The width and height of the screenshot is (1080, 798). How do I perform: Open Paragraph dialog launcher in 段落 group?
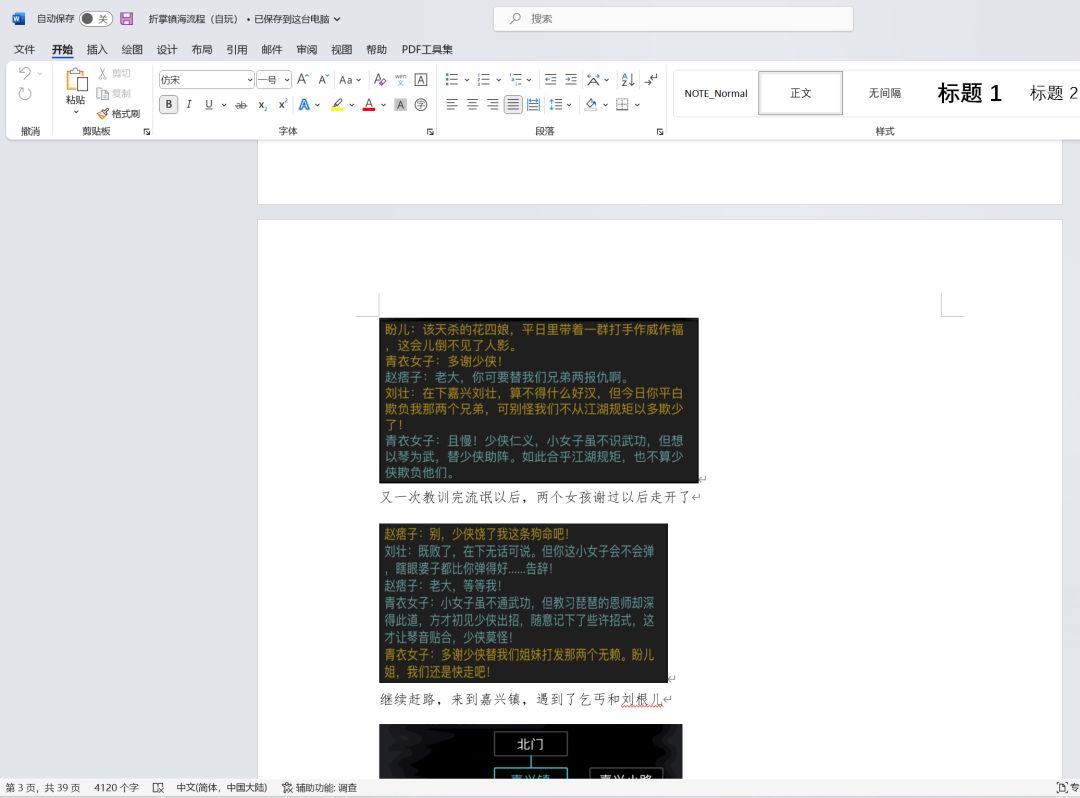(x=660, y=132)
